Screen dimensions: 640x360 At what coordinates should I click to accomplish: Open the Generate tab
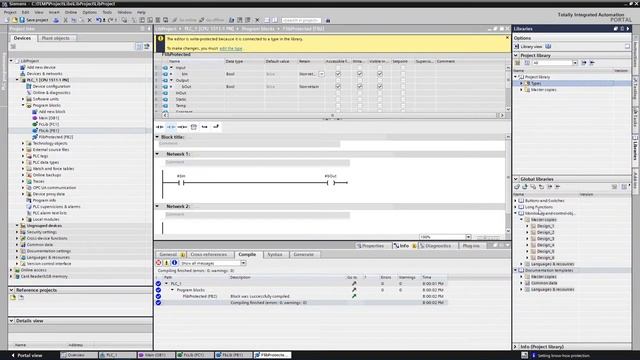tap(304, 254)
